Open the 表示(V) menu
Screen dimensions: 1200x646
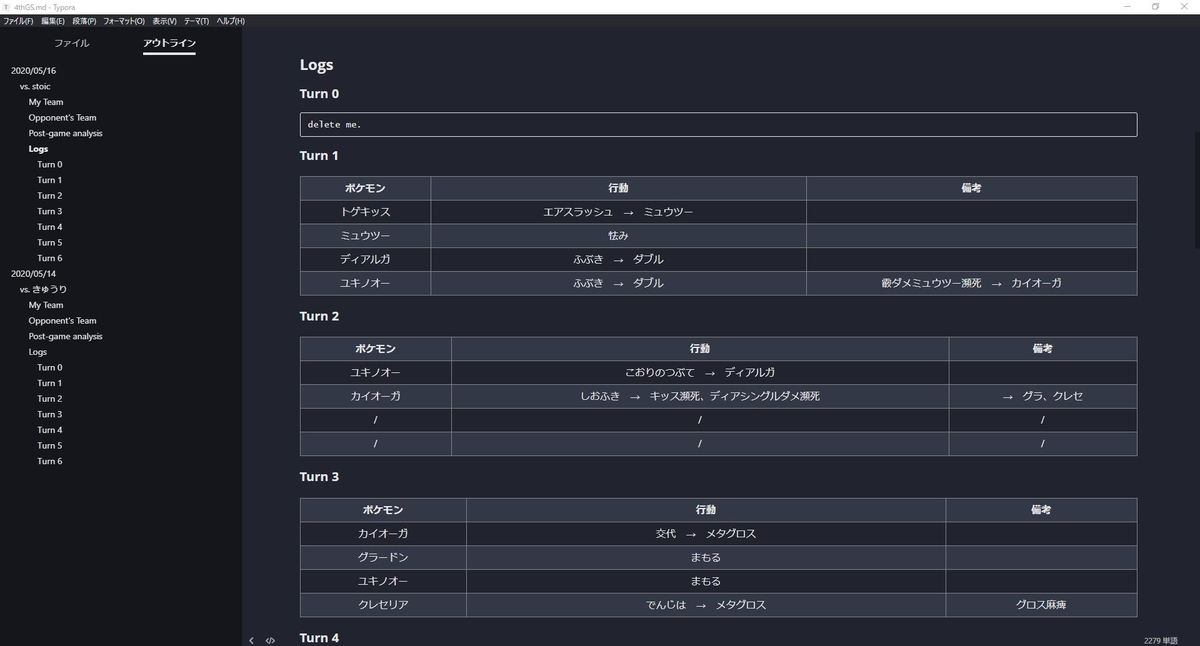(x=164, y=21)
